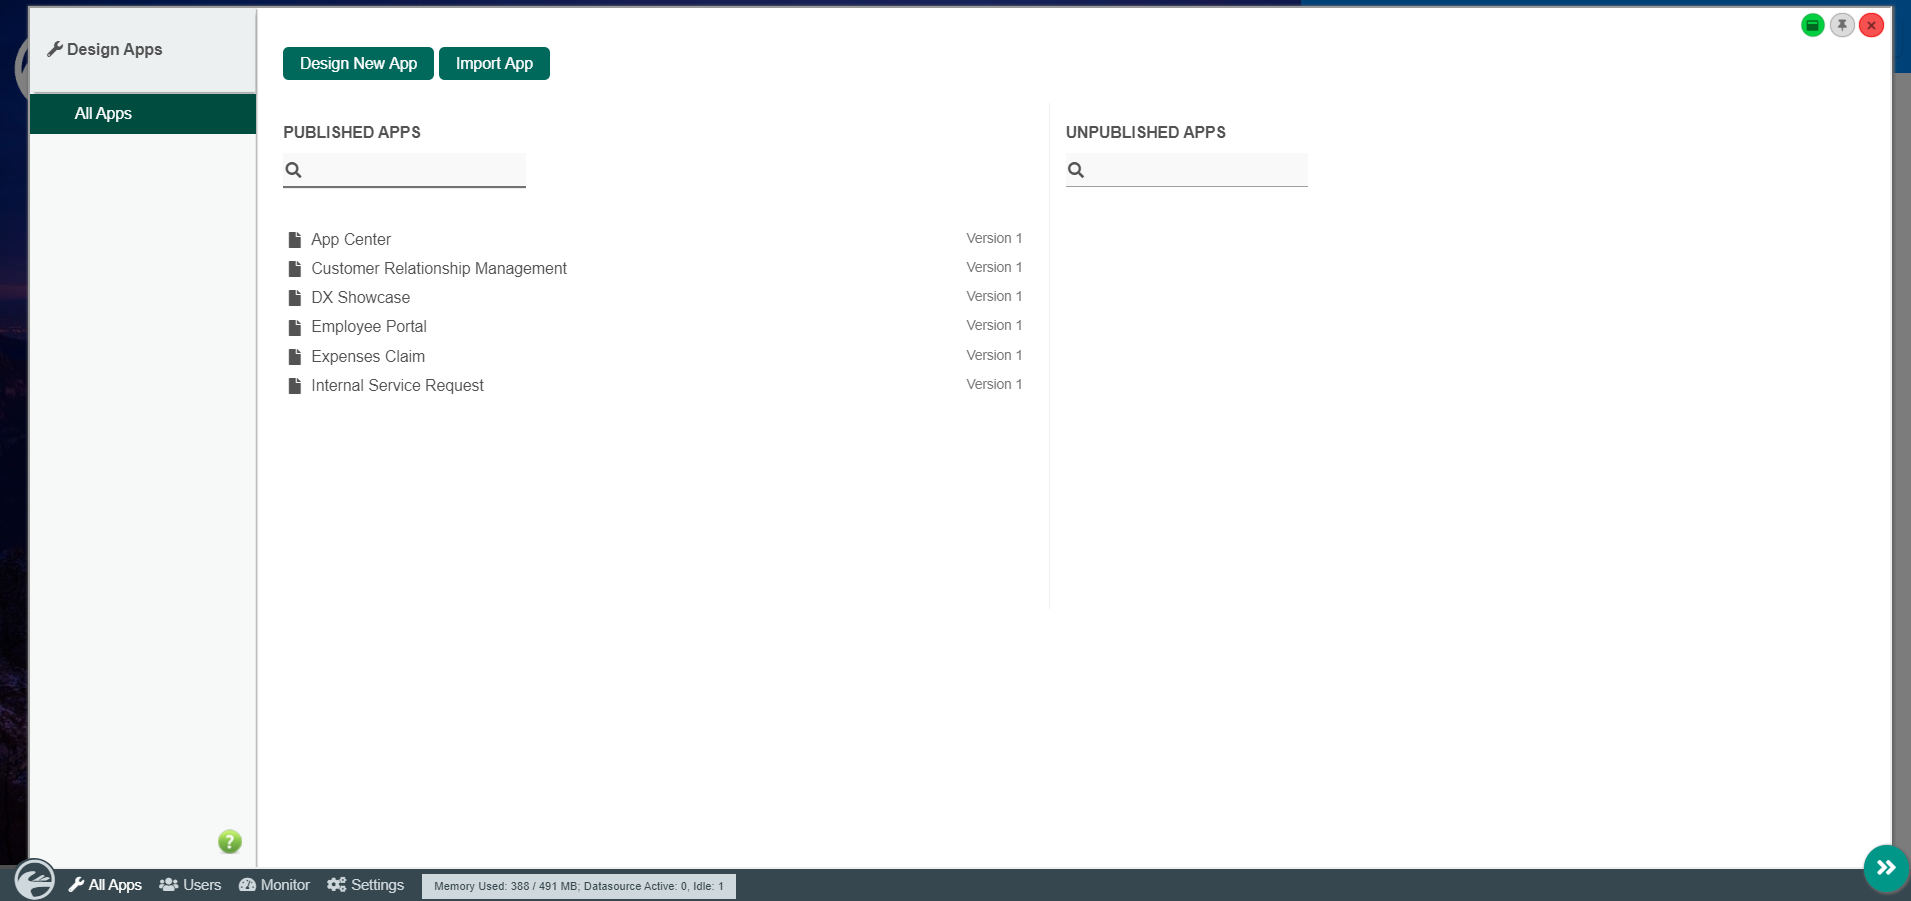Screen dimensions: 1911x901
Task: Click the green window button at top right
Action: (1813, 25)
